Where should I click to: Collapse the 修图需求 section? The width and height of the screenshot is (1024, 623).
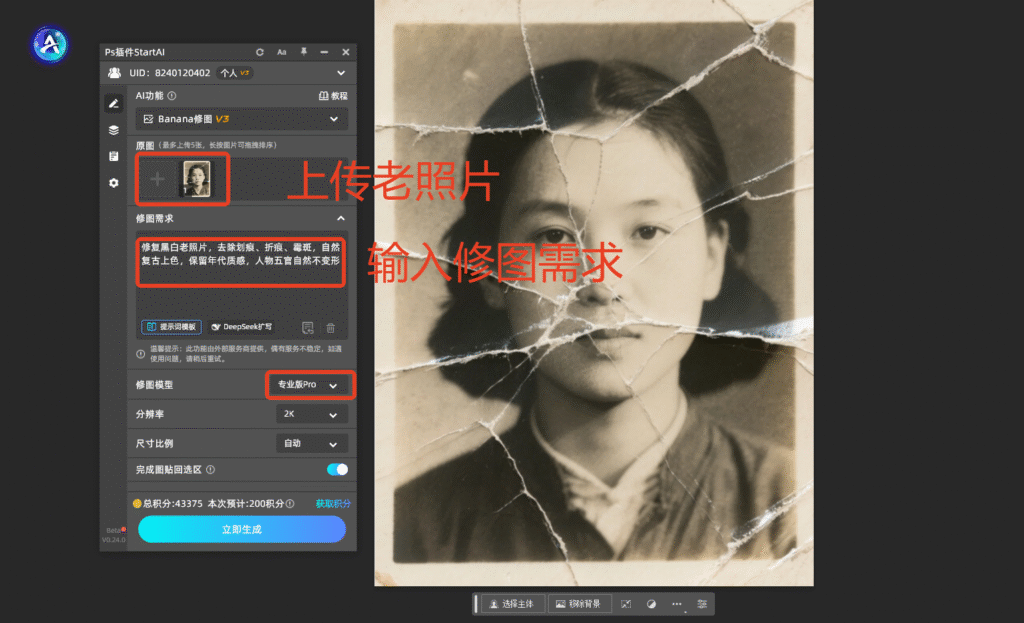[340, 218]
